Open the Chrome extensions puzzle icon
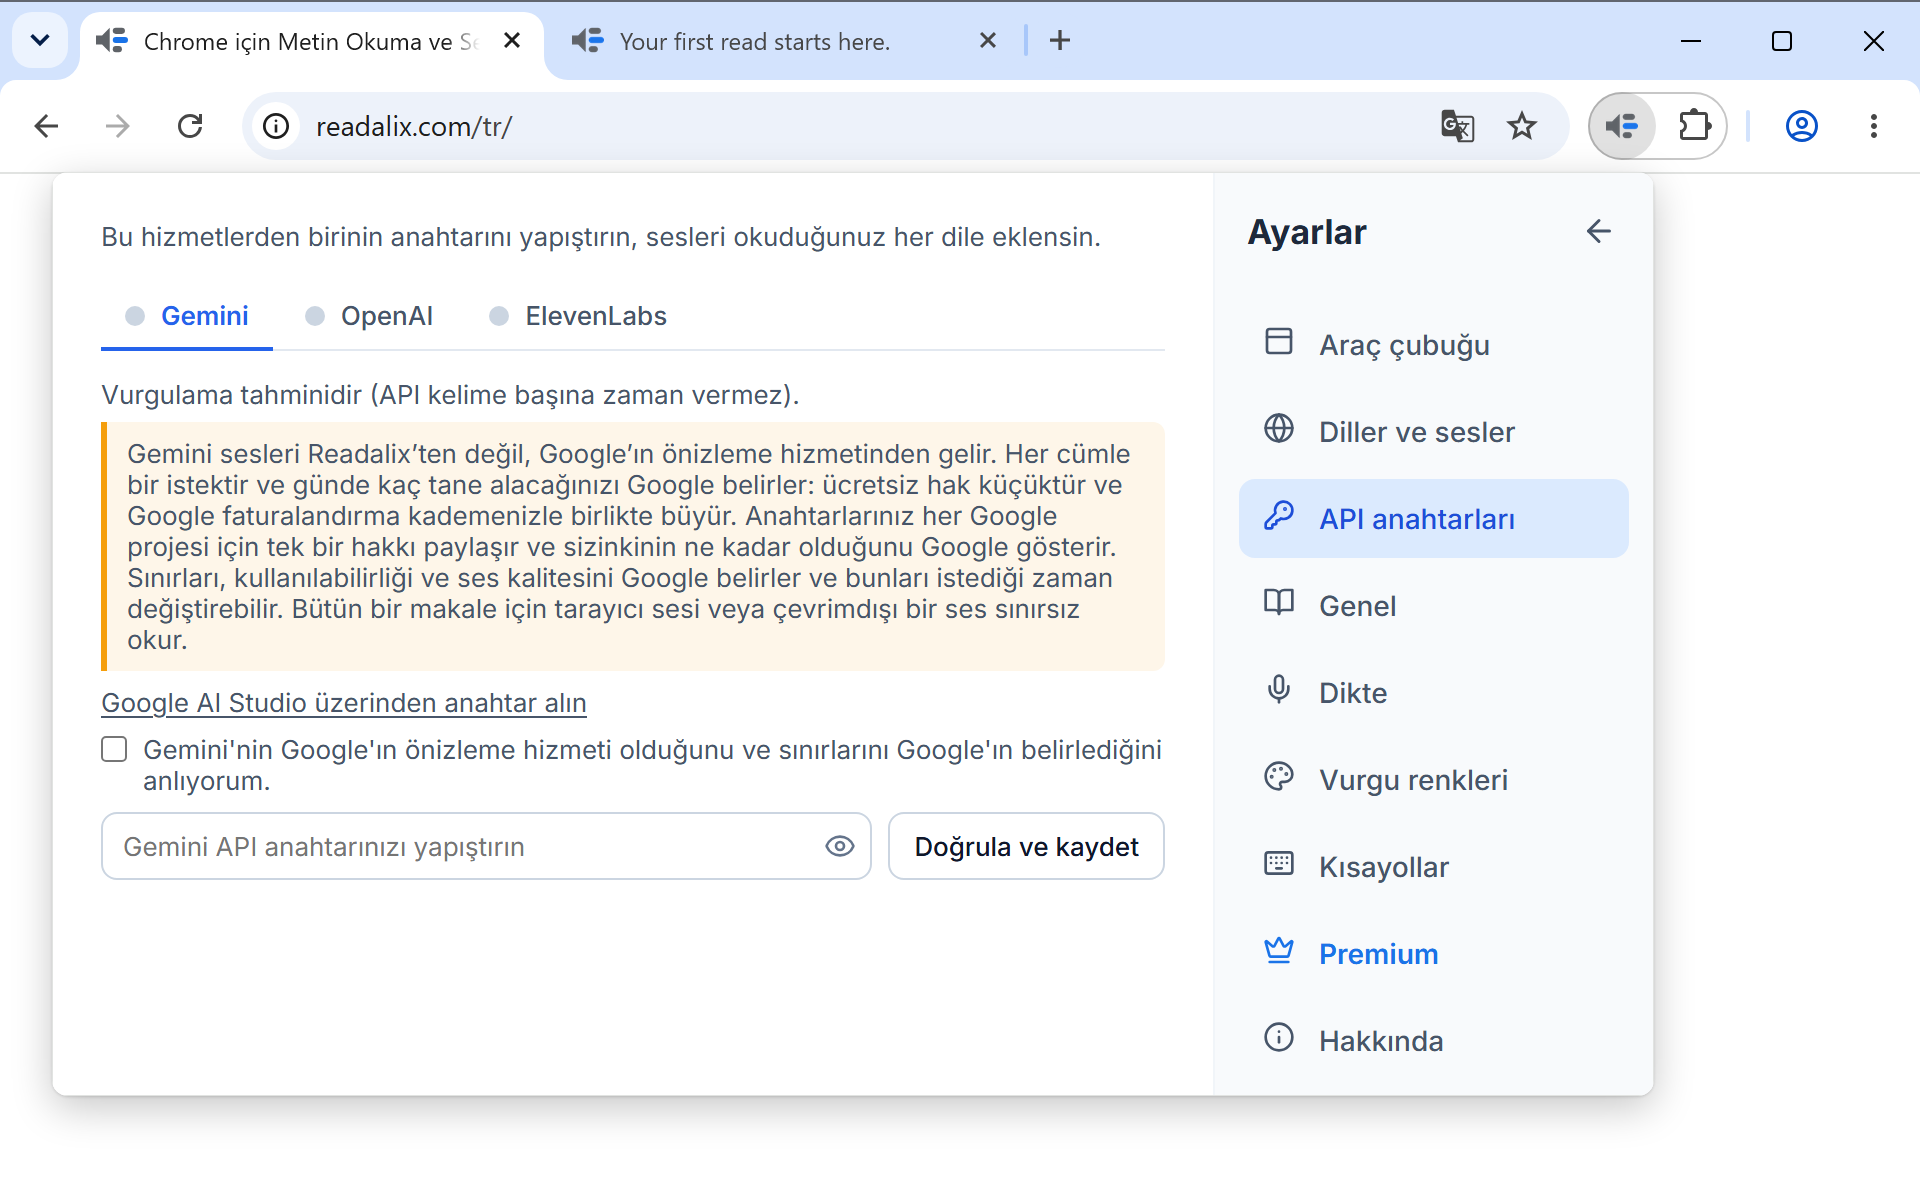1920x1200 pixels. tap(1694, 127)
